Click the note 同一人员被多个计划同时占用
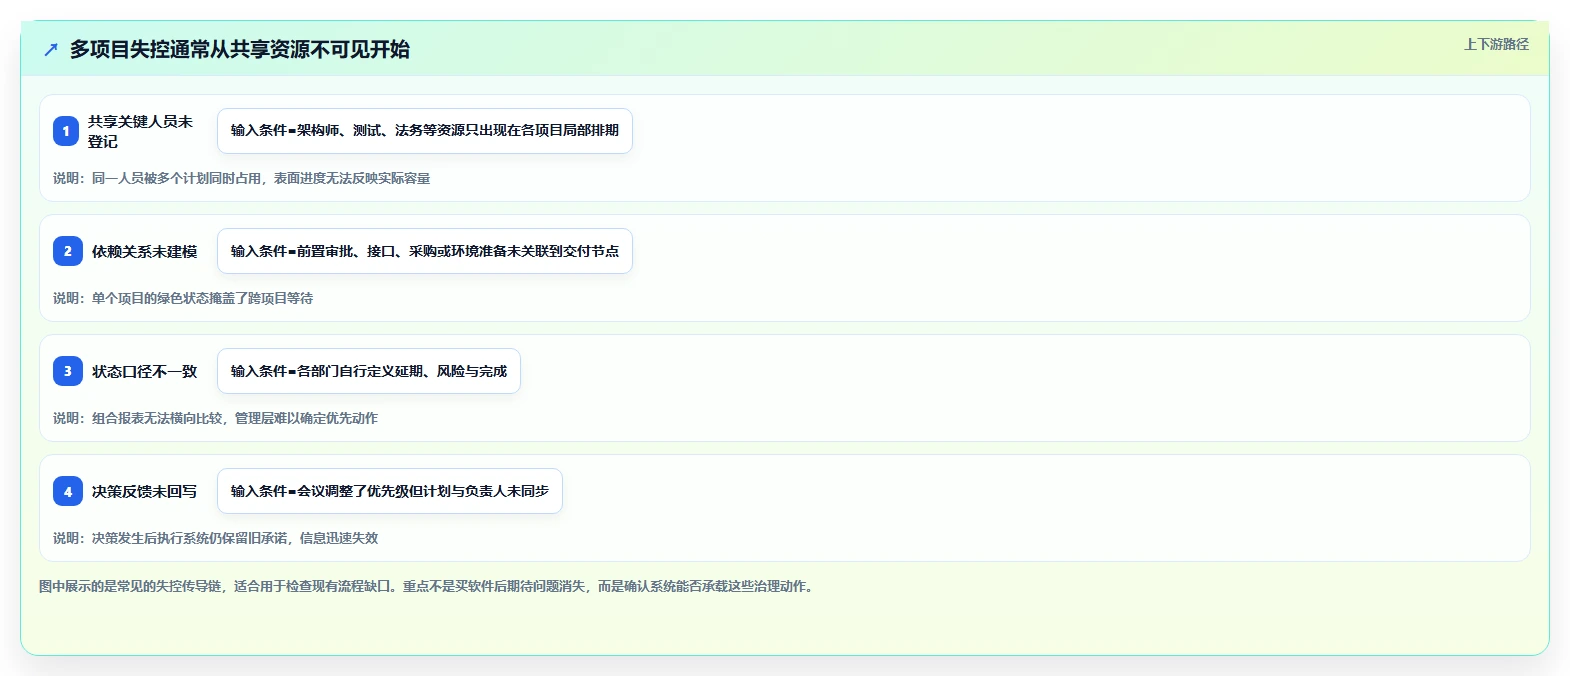The width and height of the screenshot is (1570, 676). click(x=241, y=178)
